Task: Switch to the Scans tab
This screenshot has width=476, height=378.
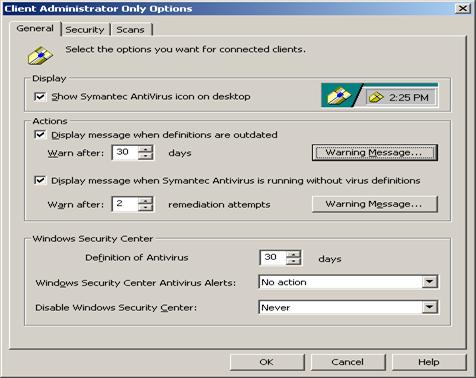Action: (x=130, y=30)
